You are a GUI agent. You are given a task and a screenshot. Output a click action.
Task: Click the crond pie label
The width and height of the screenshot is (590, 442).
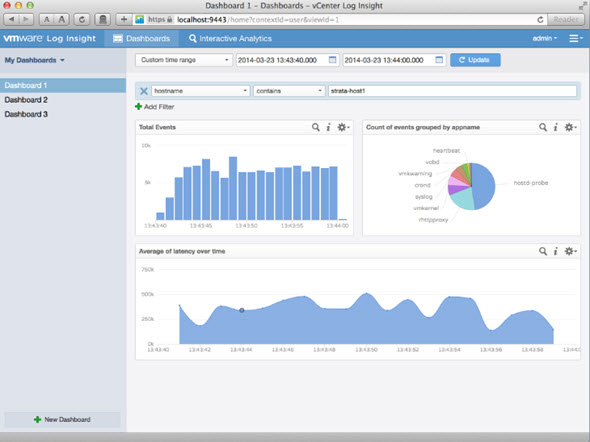click(x=422, y=185)
